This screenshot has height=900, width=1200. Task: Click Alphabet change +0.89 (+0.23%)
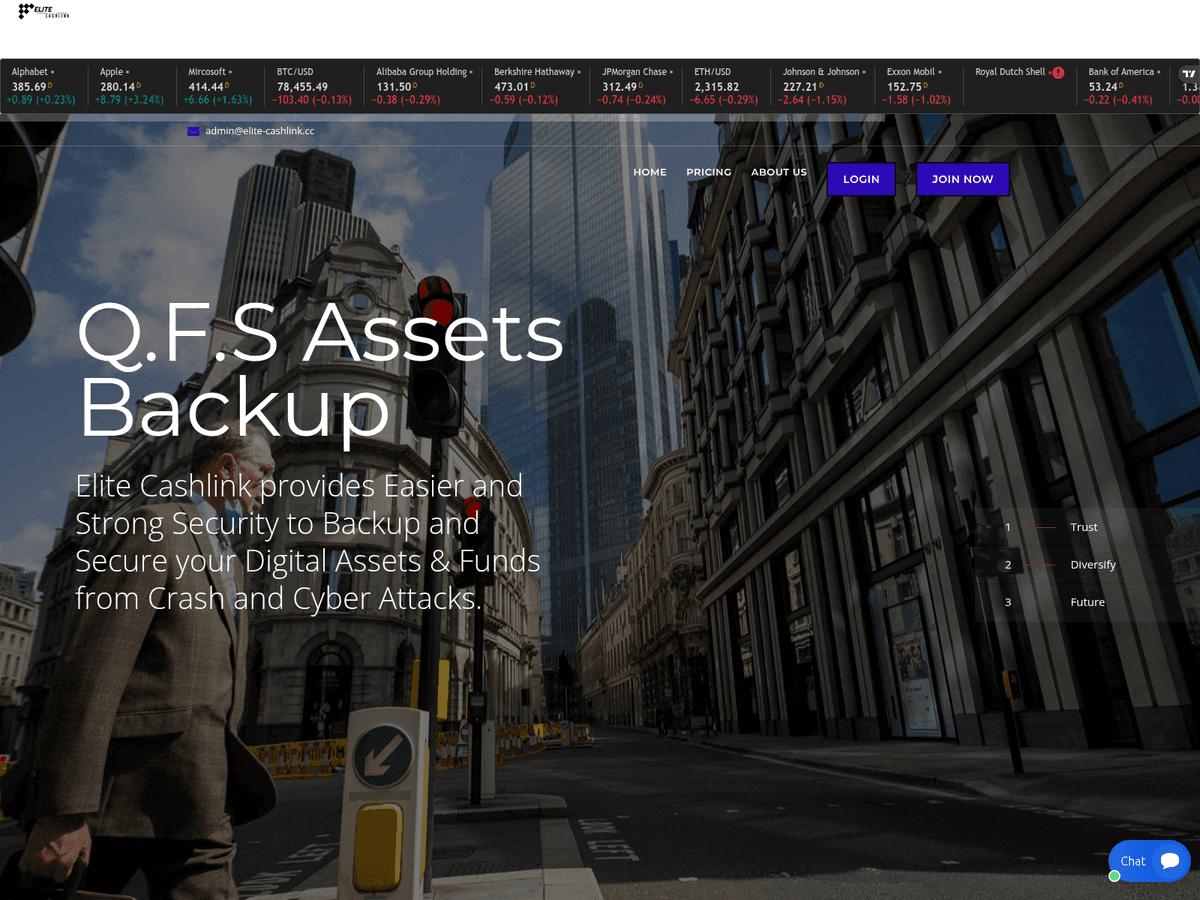41,100
